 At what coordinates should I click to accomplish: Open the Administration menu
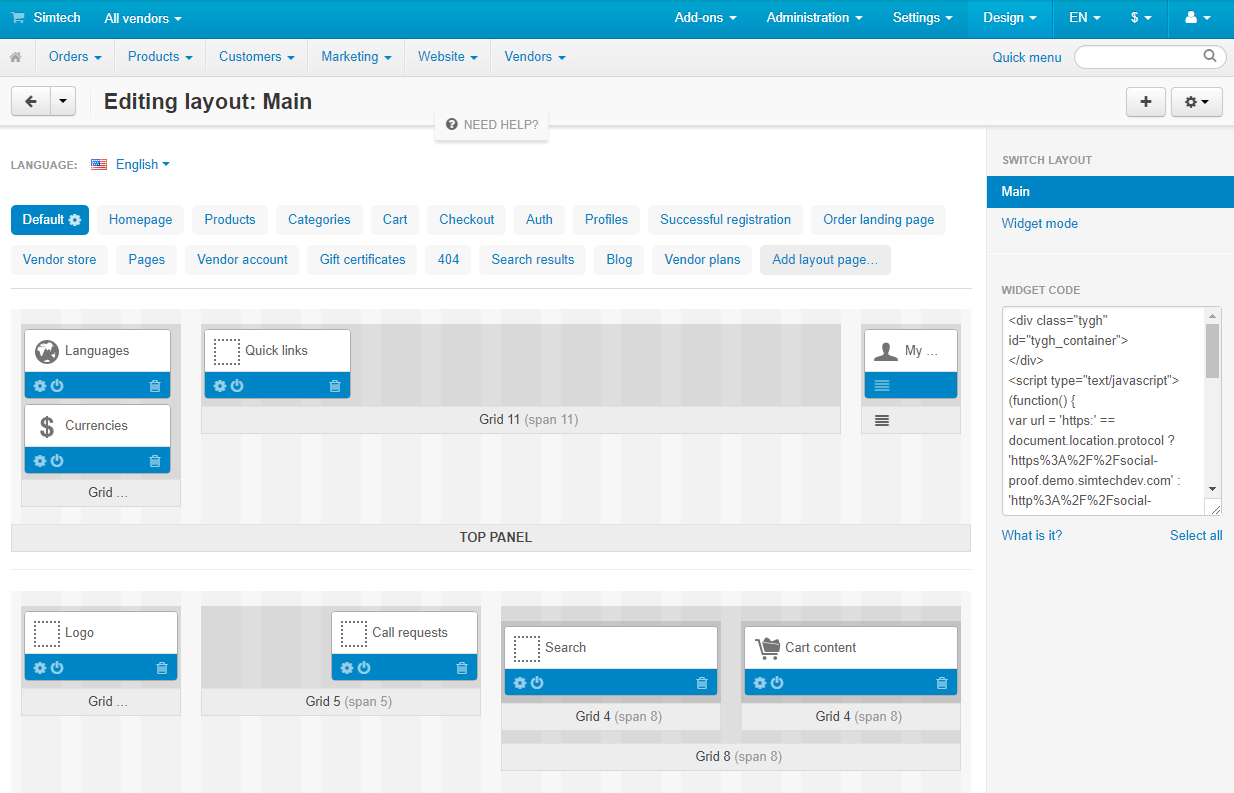coord(814,18)
